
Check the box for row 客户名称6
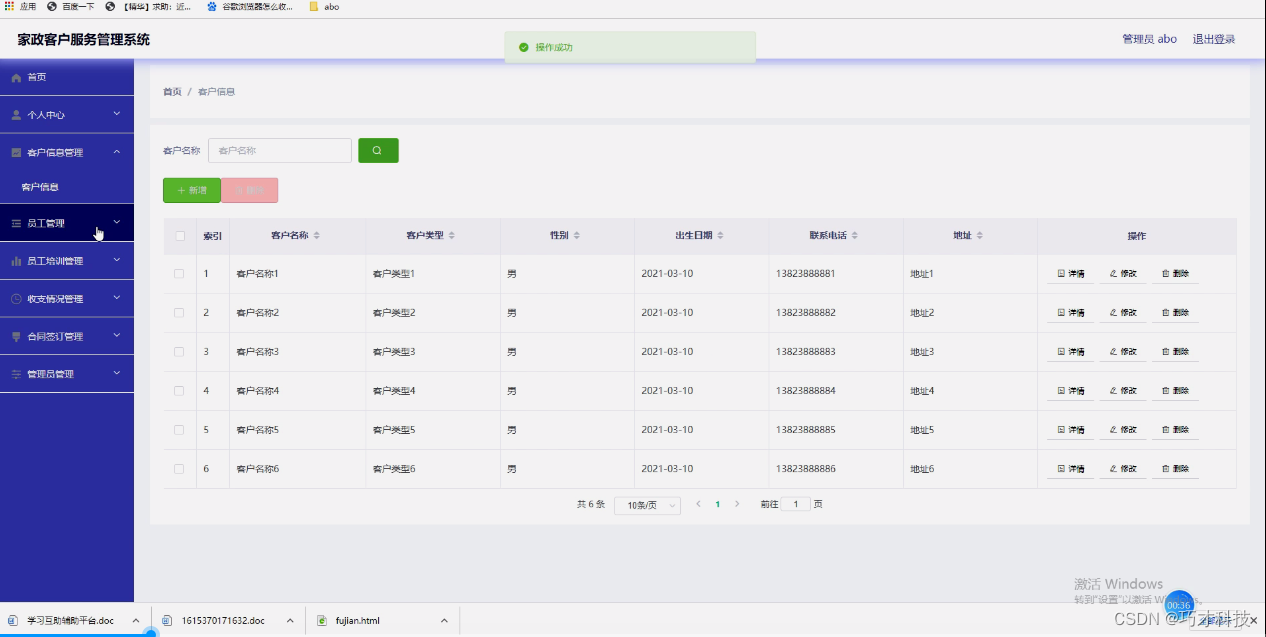180,468
